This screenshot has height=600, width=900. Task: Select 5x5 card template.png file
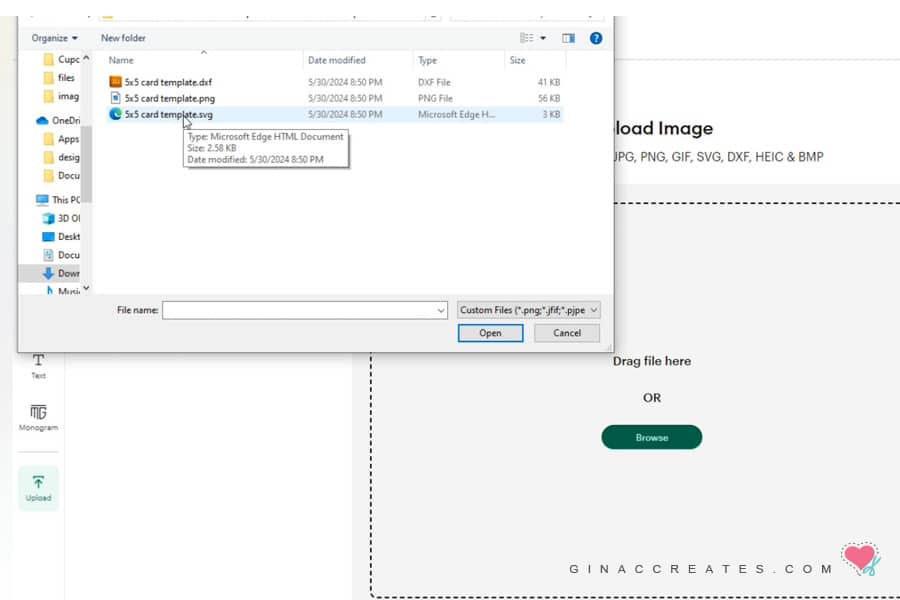[x=170, y=98]
